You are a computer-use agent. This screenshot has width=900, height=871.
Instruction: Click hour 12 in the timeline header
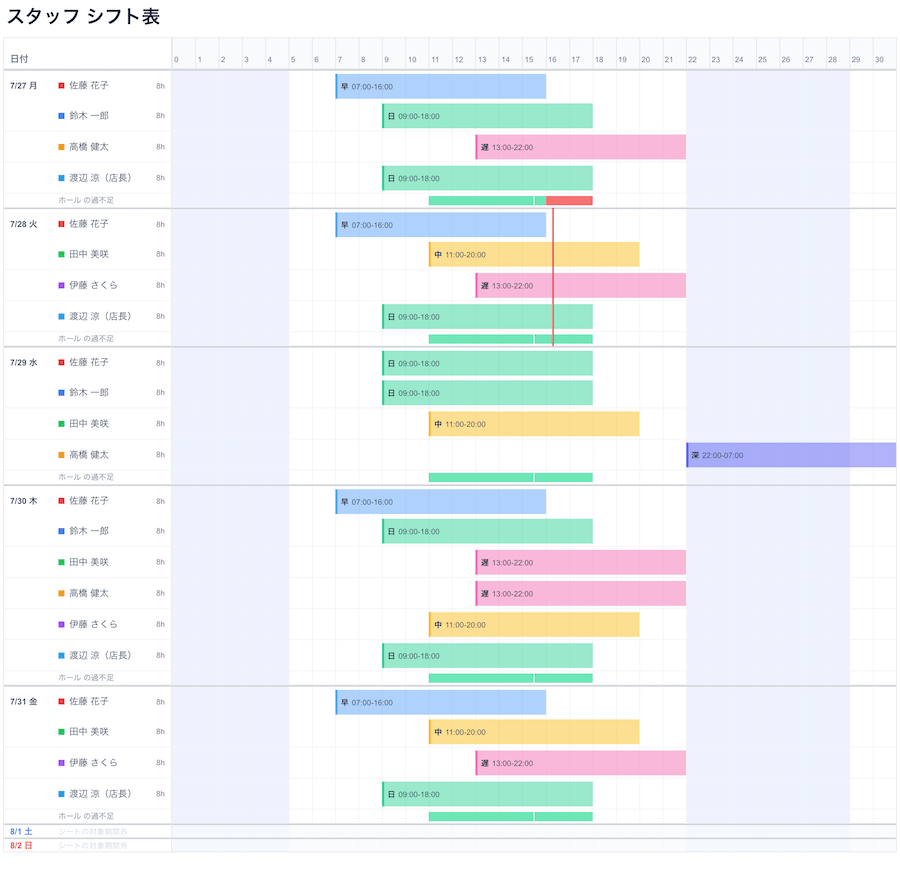click(x=459, y=60)
